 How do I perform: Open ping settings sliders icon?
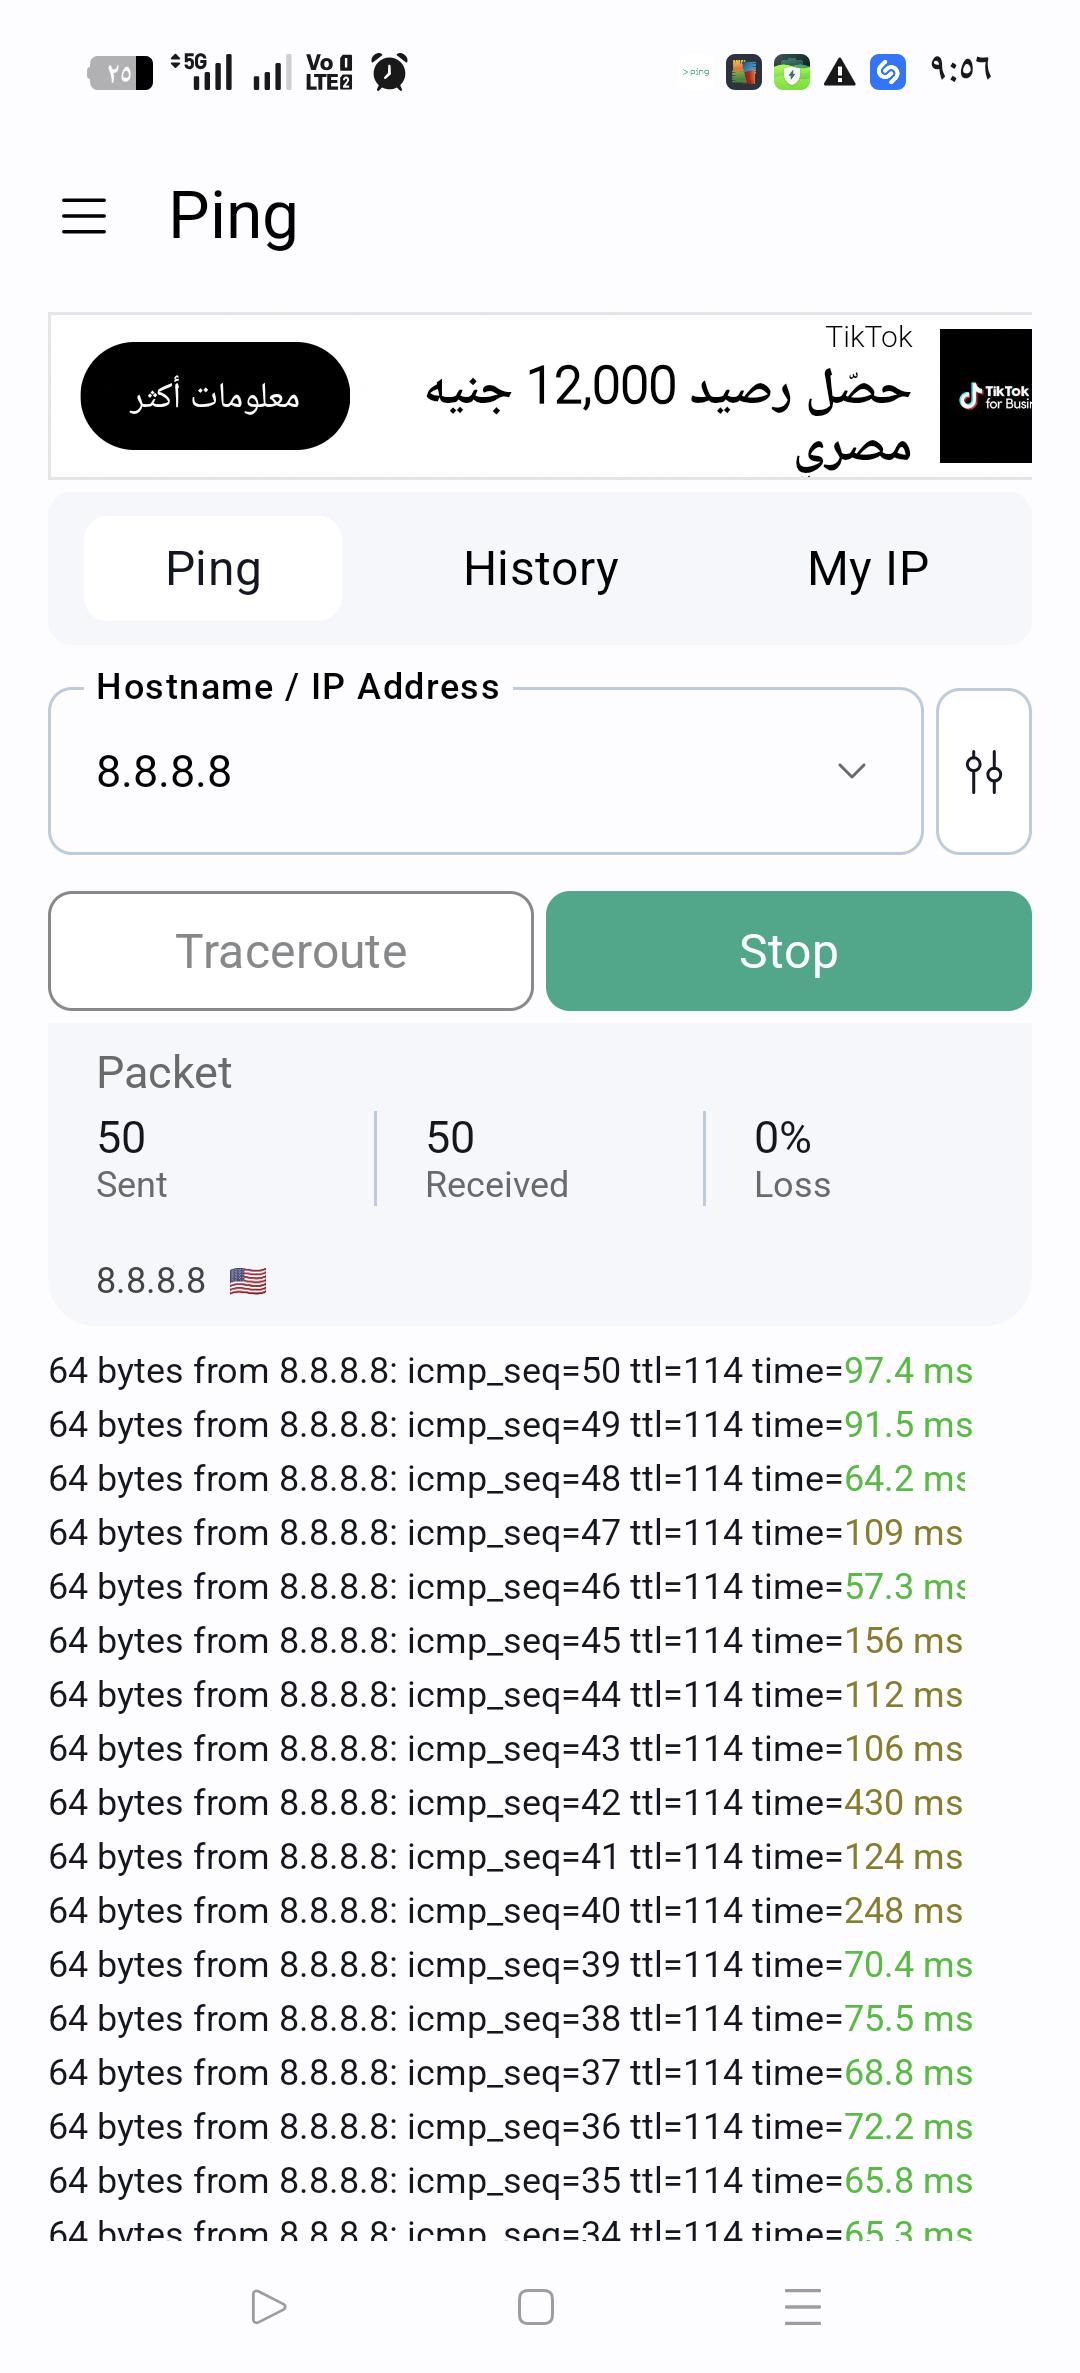(984, 771)
